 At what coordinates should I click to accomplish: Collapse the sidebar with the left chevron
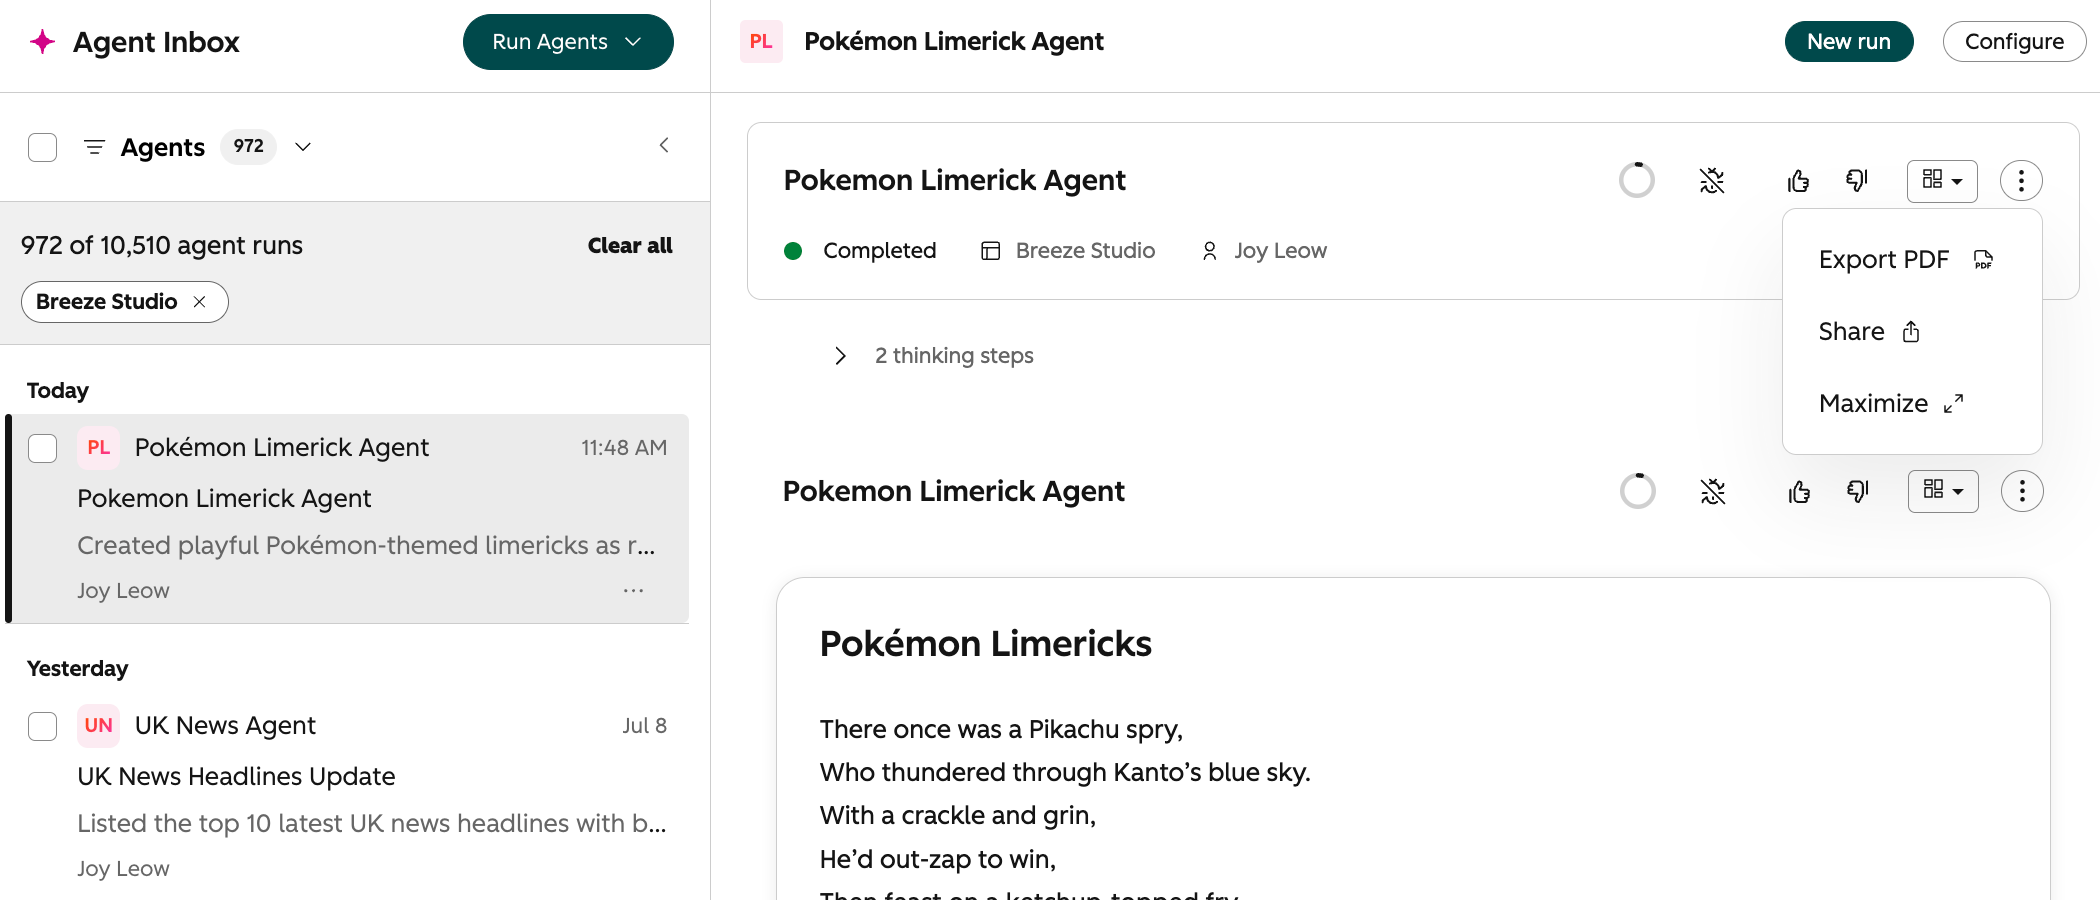pyautogui.click(x=664, y=145)
